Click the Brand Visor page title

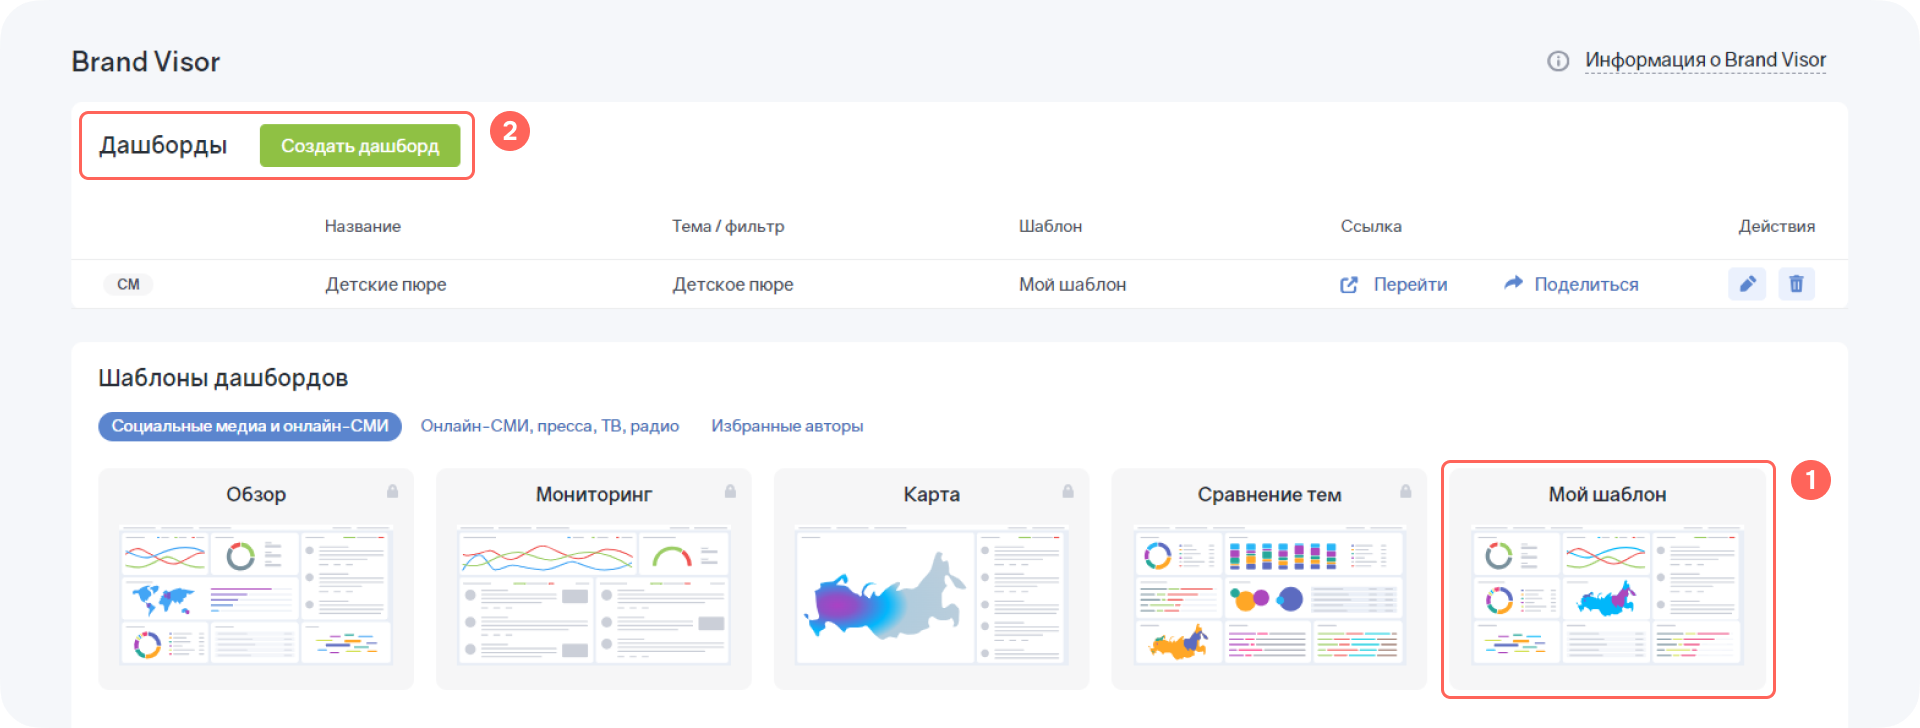click(x=146, y=62)
